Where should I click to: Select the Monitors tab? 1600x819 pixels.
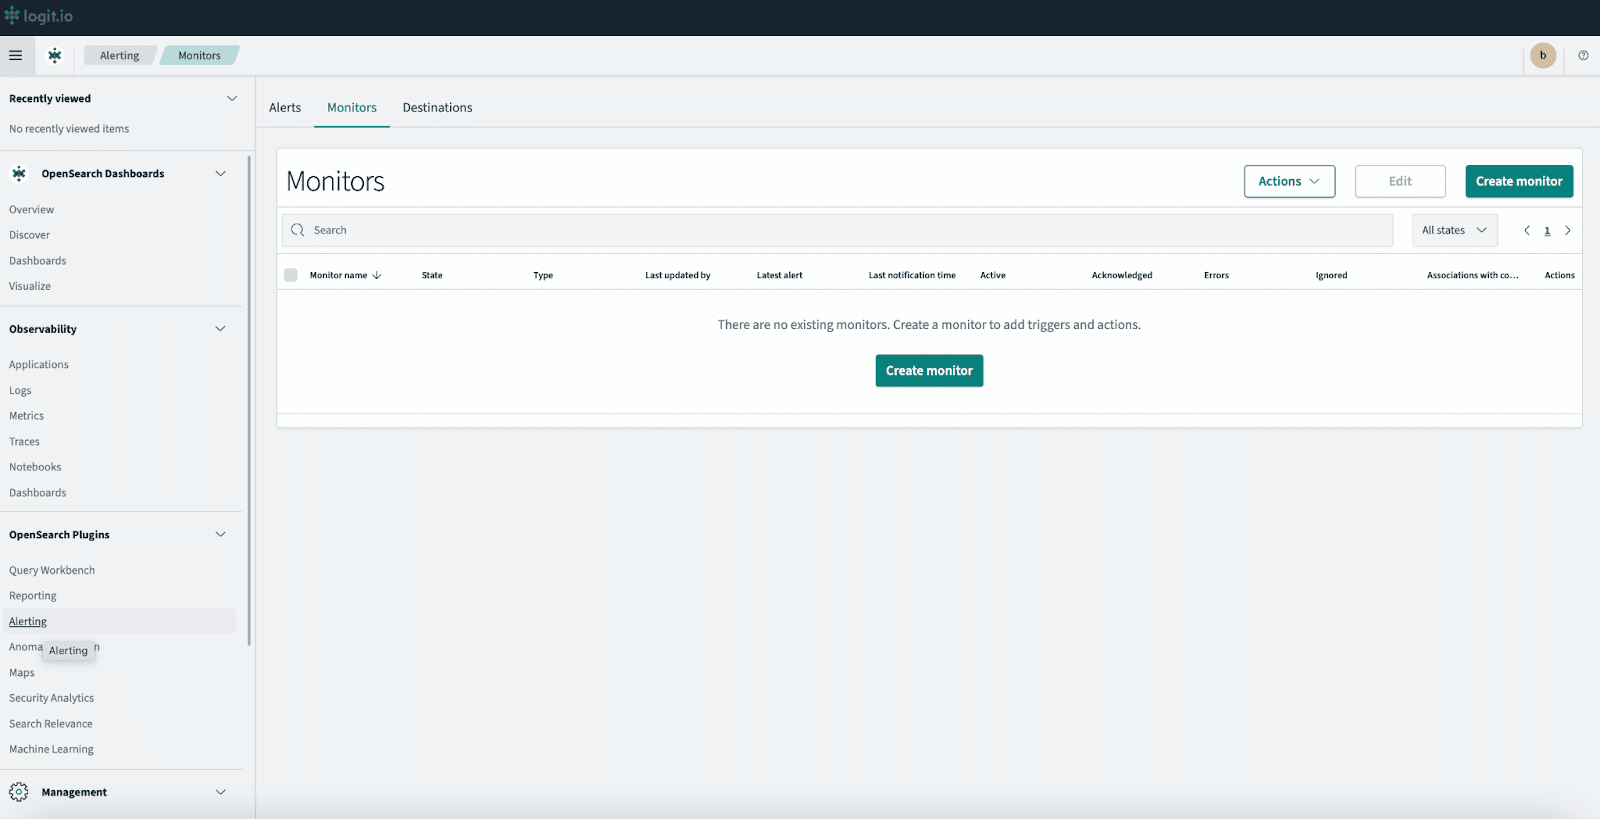[352, 108]
